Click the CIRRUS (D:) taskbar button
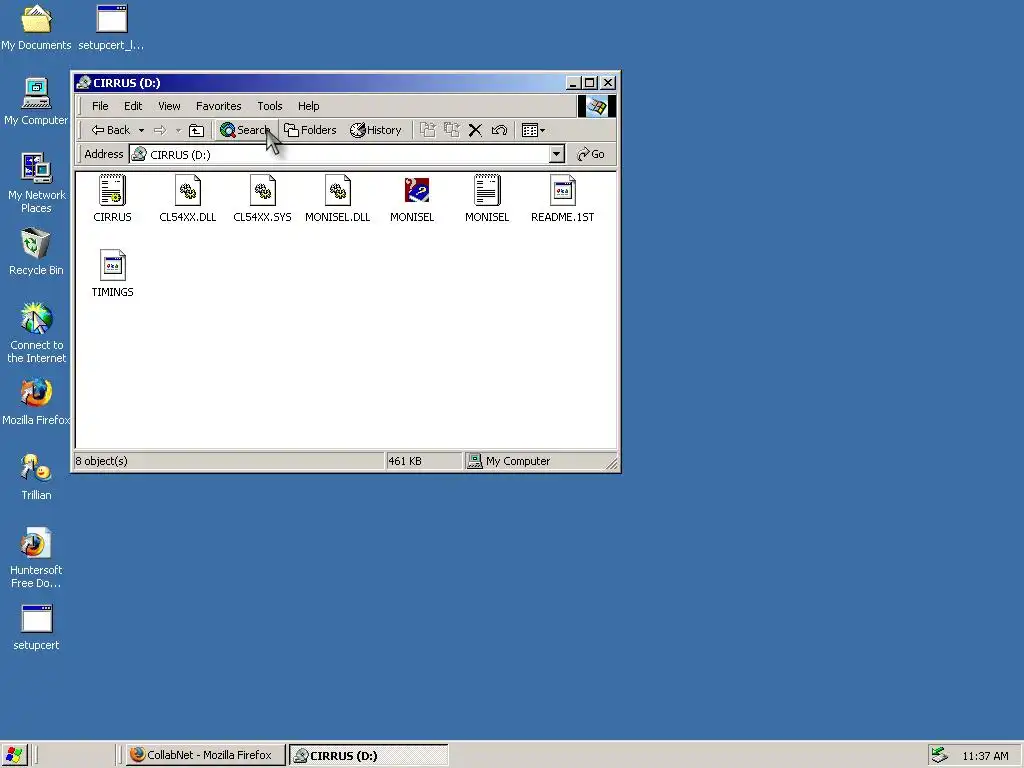The height and width of the screenshot is (768, 1024). point(368,755)
